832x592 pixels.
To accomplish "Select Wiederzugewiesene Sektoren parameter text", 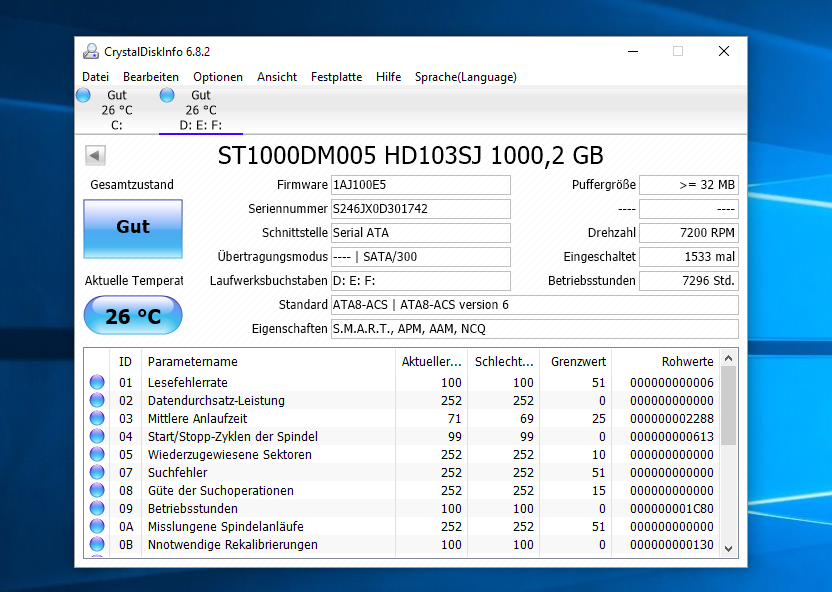I will [230, 455].
